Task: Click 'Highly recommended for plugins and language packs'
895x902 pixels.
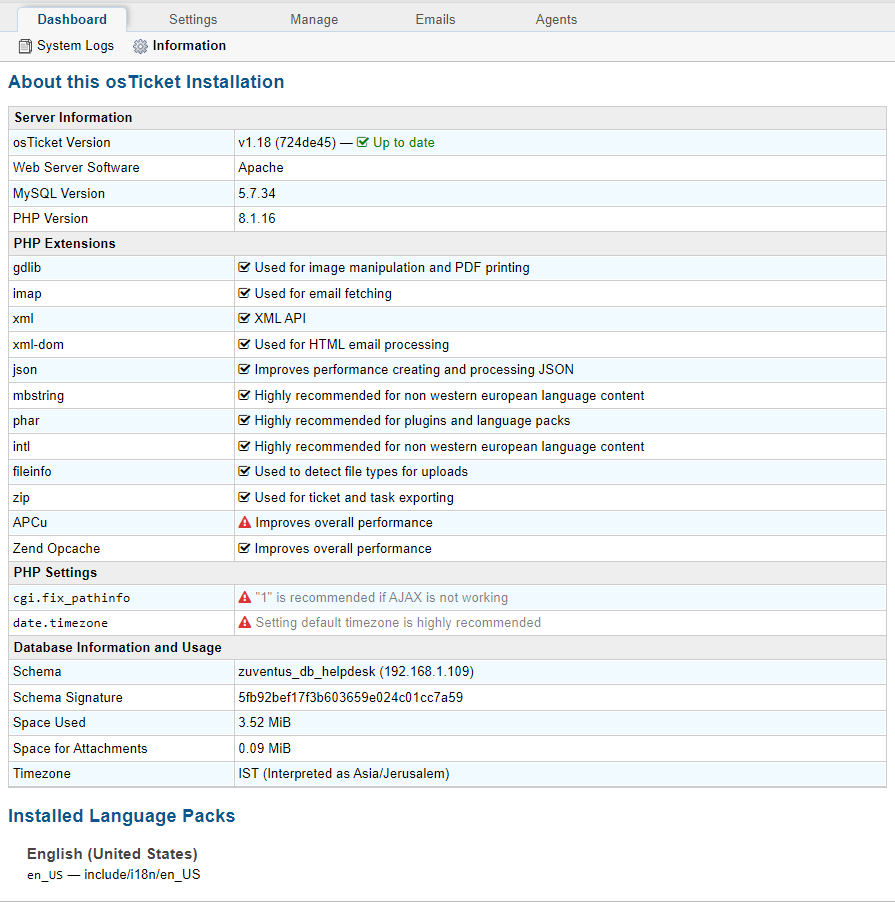Action: coord(412,421)
